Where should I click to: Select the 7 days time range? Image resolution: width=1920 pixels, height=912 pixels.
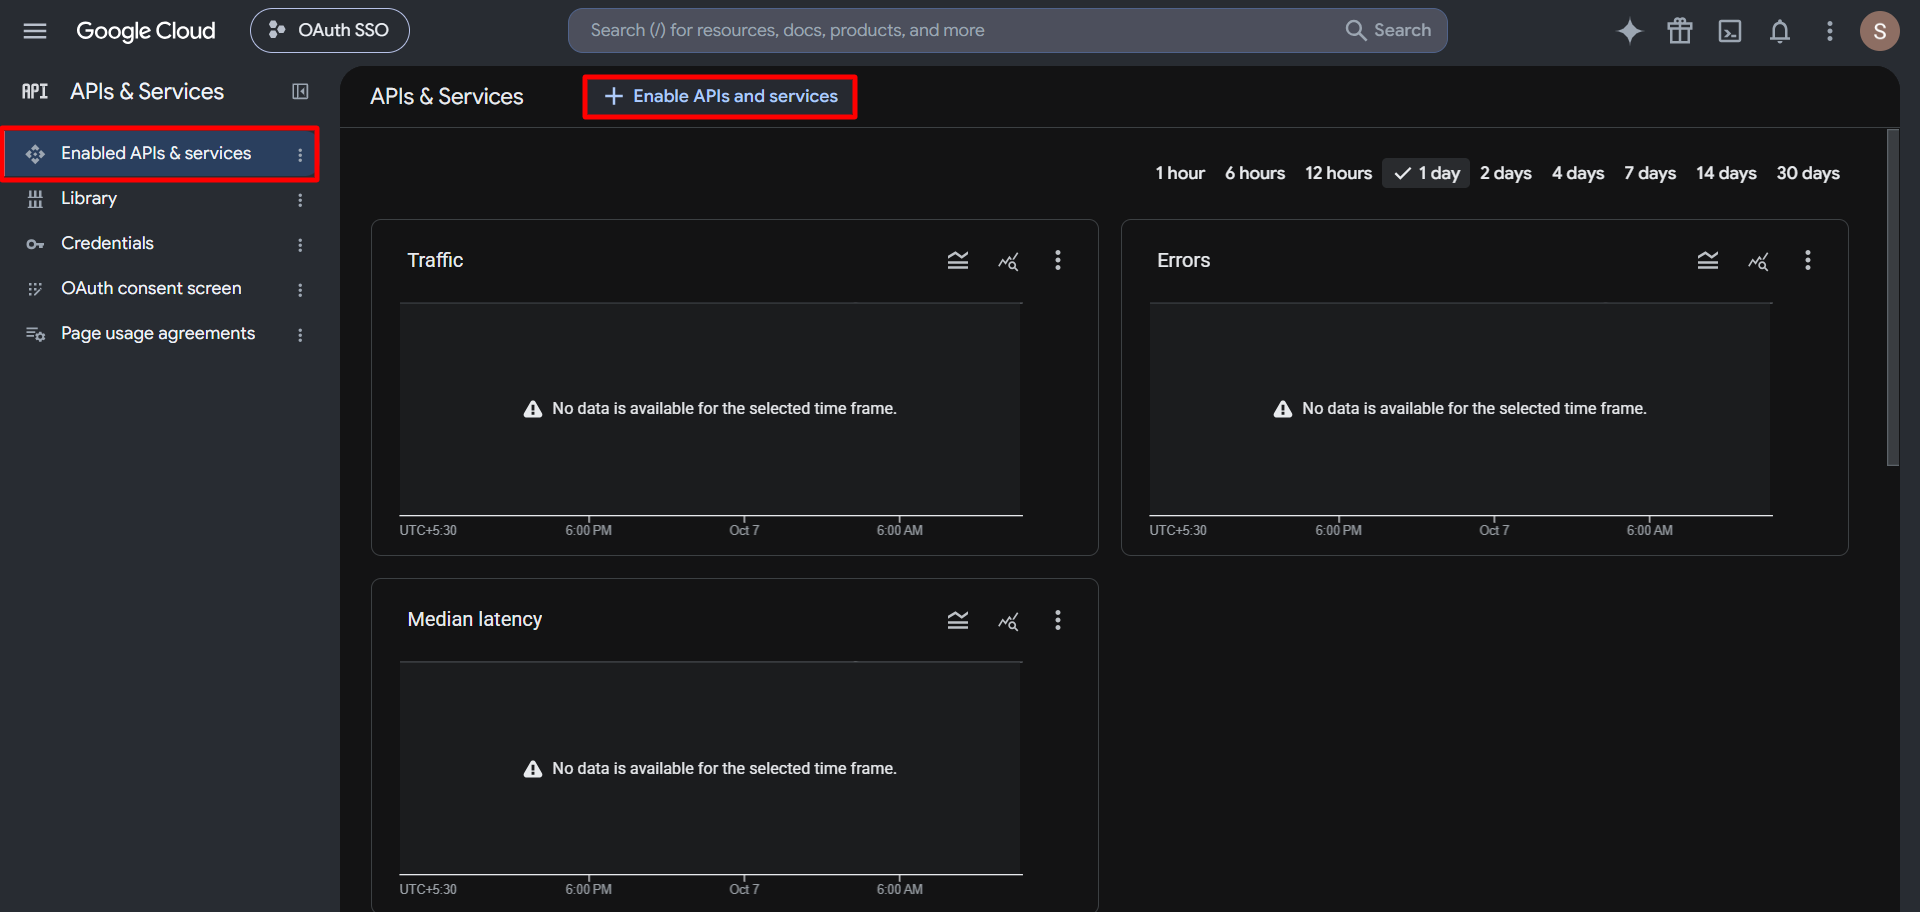pyautogui.click(x=1650, y=173)
